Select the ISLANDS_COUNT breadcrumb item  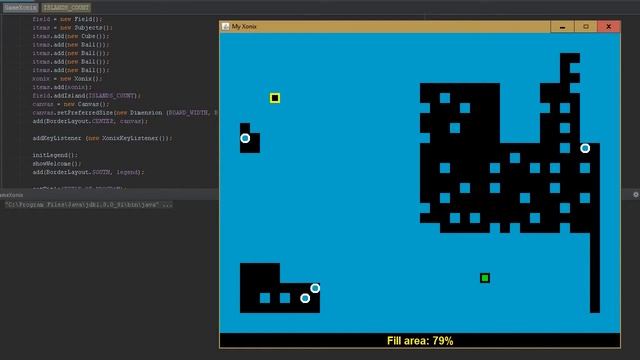[x=66, y=7]
